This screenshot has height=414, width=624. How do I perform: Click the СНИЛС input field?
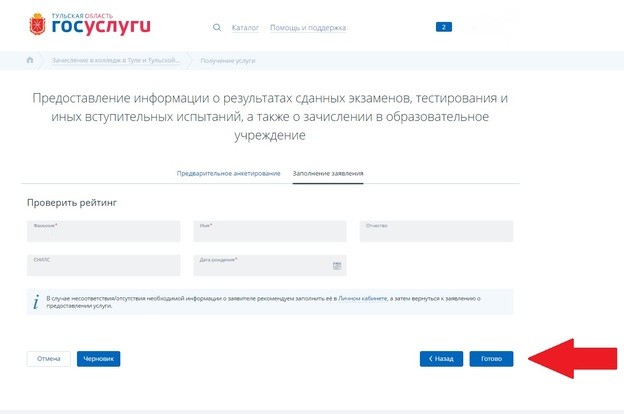coord(103,266)
